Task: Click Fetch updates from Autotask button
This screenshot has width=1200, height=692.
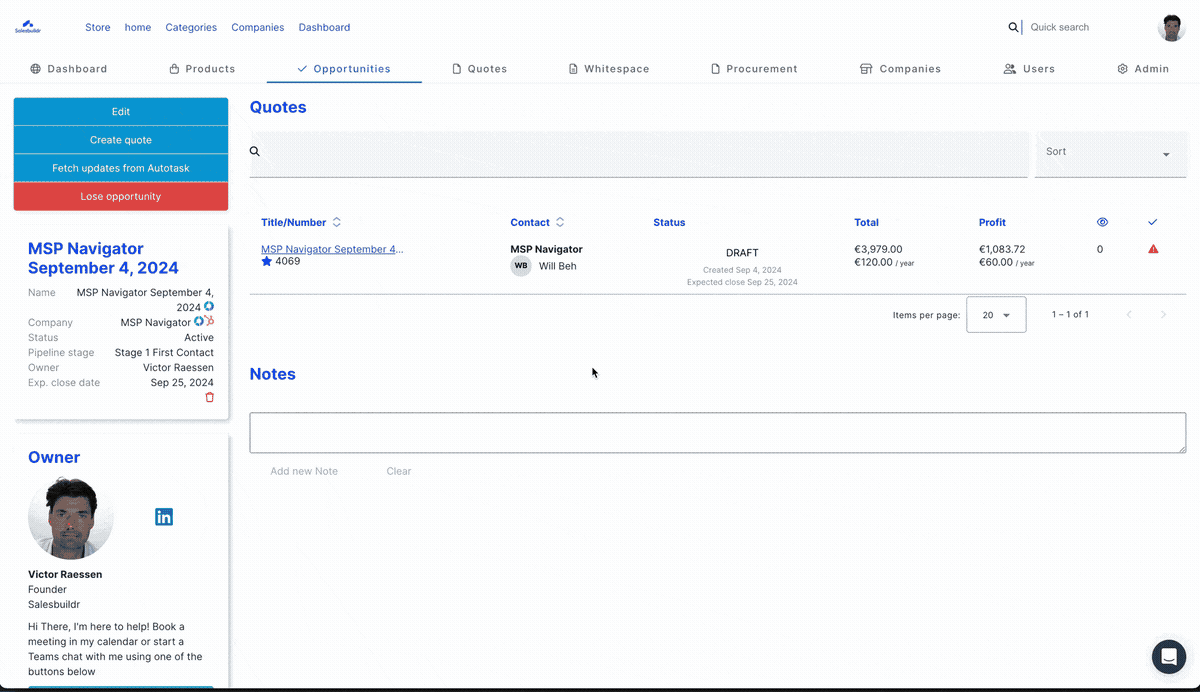Action: pos(121,168)
